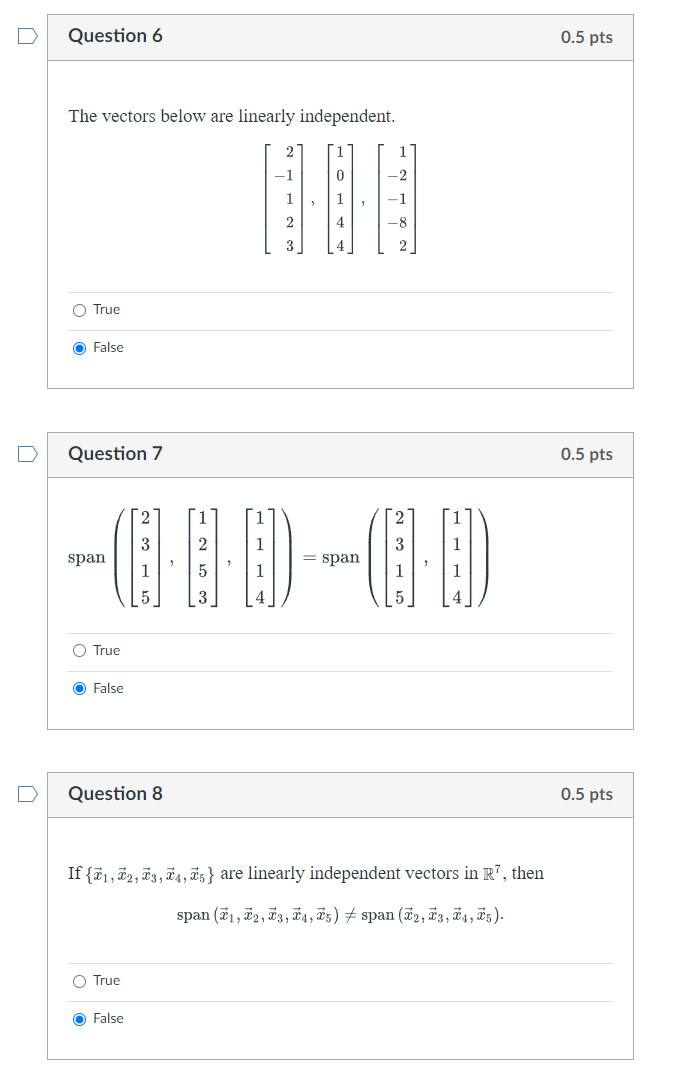The image size is (675, 1085).
Task: Click the R7 vectors statement in Question 8
Action: (x=305, y=872)
